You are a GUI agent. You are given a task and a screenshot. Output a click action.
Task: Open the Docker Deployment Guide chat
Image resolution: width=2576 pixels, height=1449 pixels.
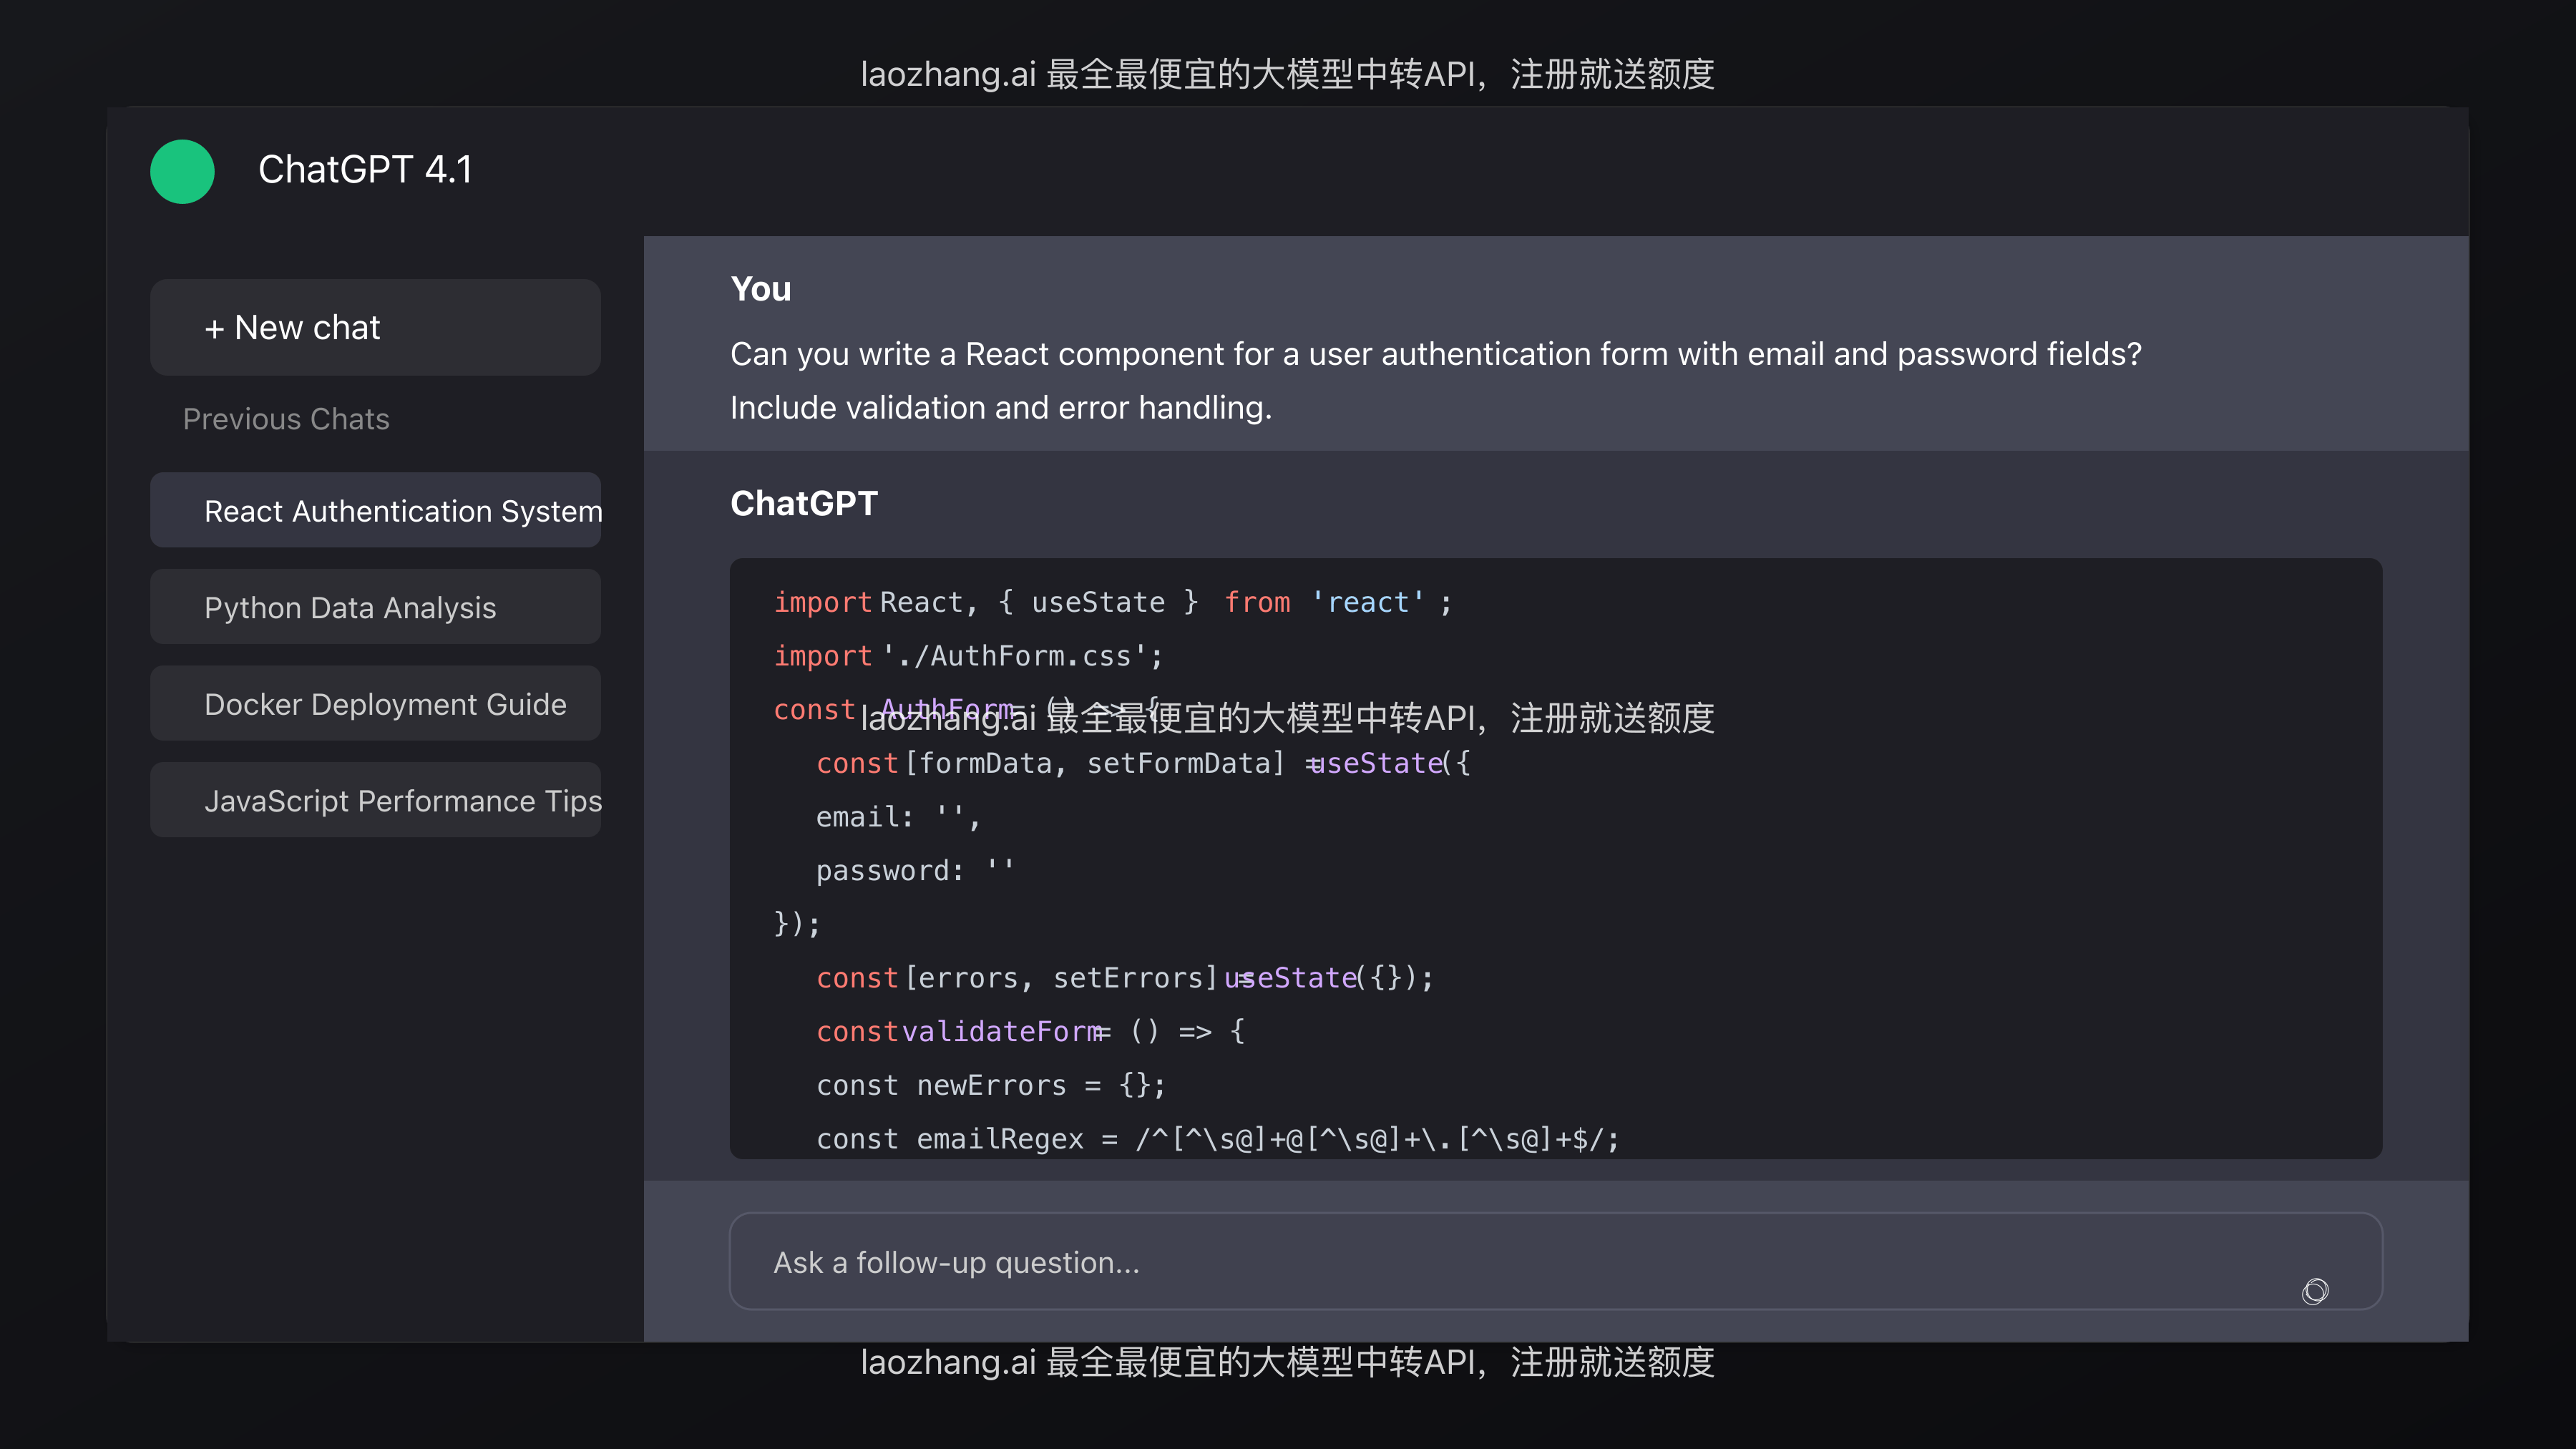pos(374,703)
